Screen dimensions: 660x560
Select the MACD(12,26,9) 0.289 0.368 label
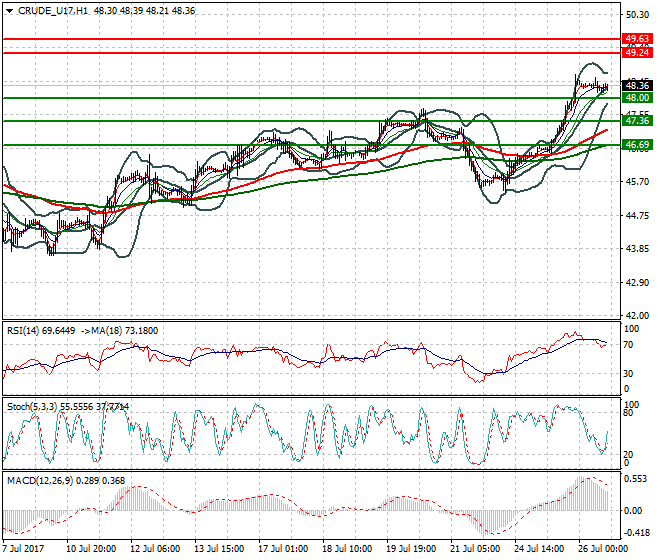[66, 481]
